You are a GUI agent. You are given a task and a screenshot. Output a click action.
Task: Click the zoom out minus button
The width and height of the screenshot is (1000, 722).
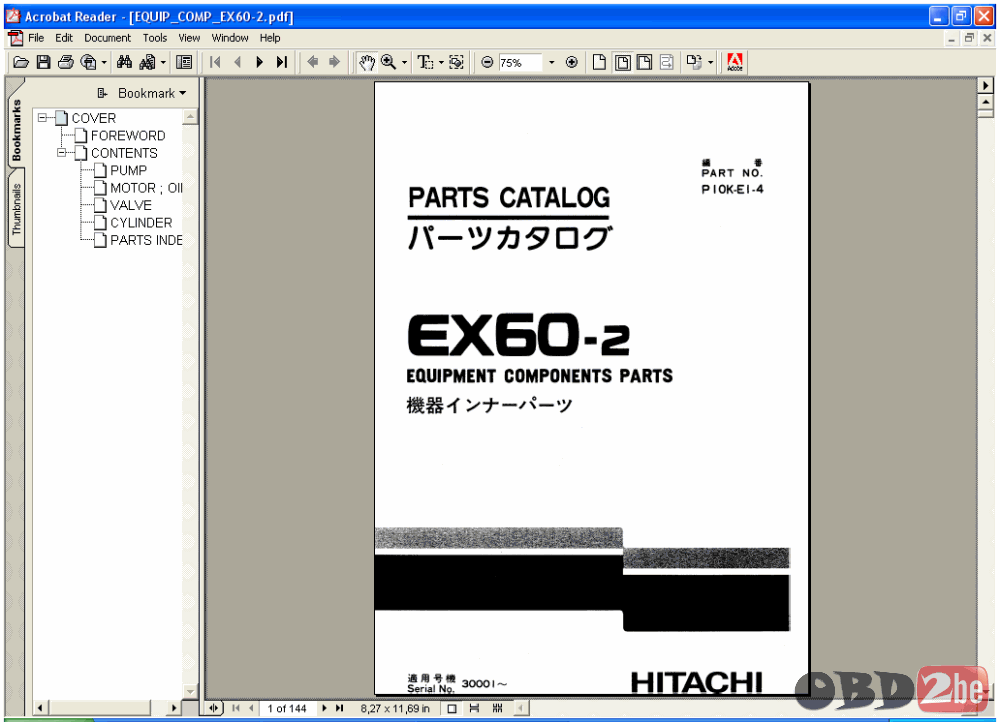tap(487, 62)
